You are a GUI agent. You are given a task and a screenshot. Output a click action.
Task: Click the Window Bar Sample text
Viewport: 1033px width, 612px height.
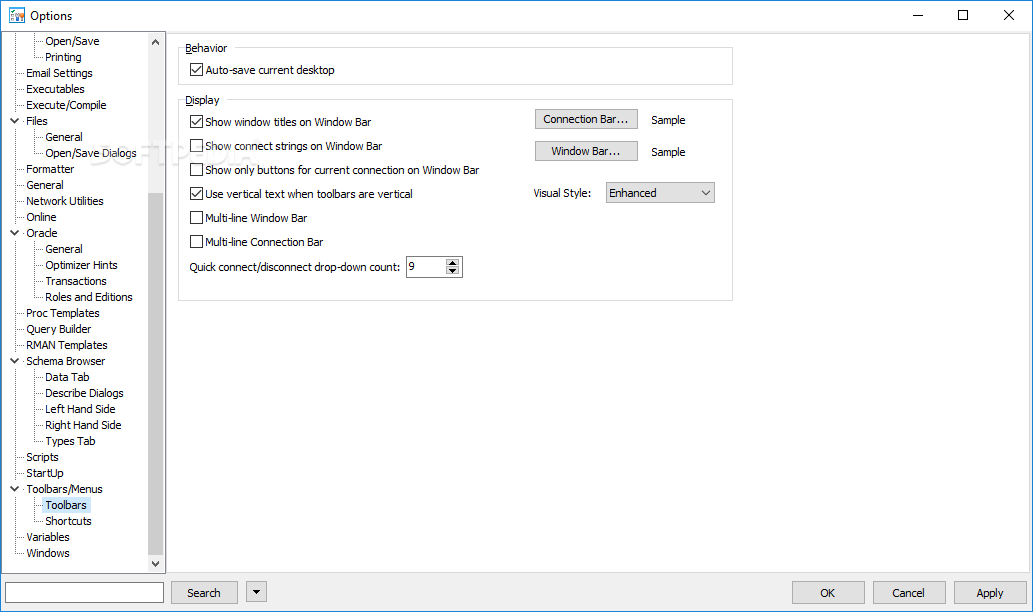point(668,152)
